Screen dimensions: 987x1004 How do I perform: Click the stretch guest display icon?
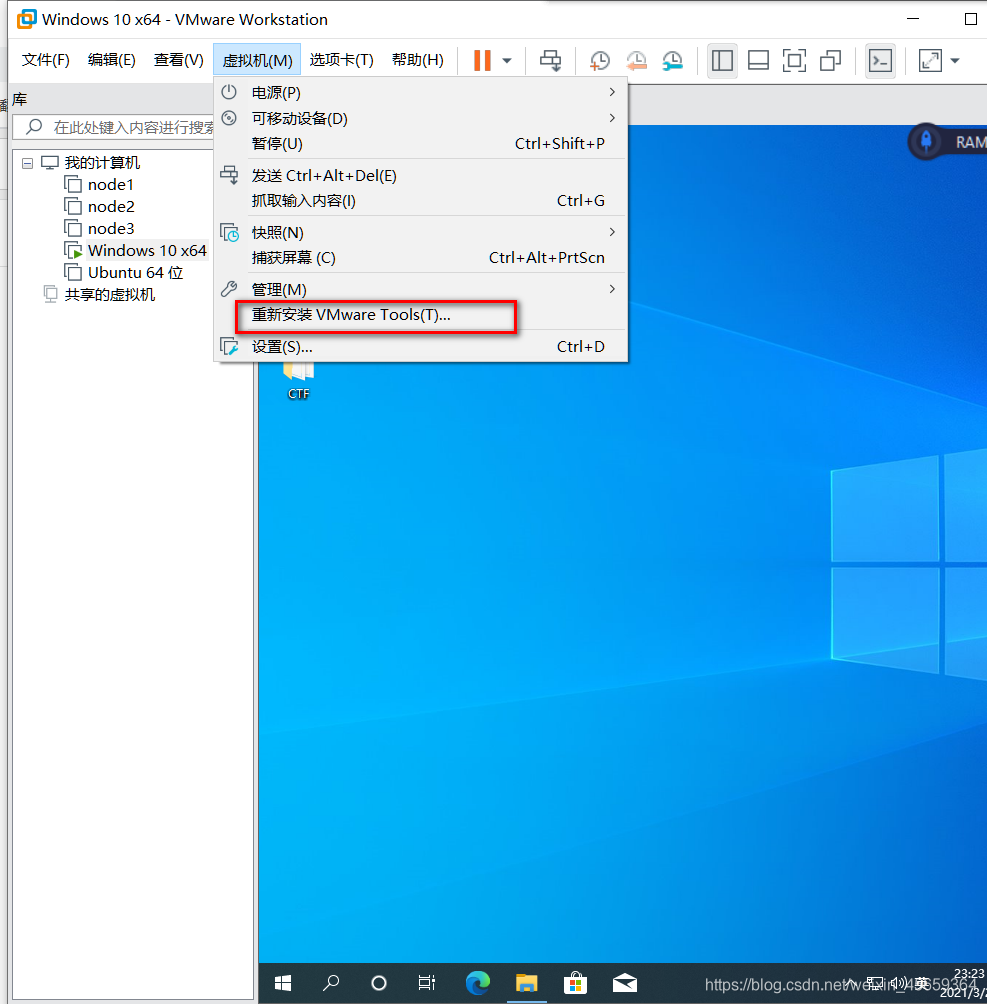[930, 61]
